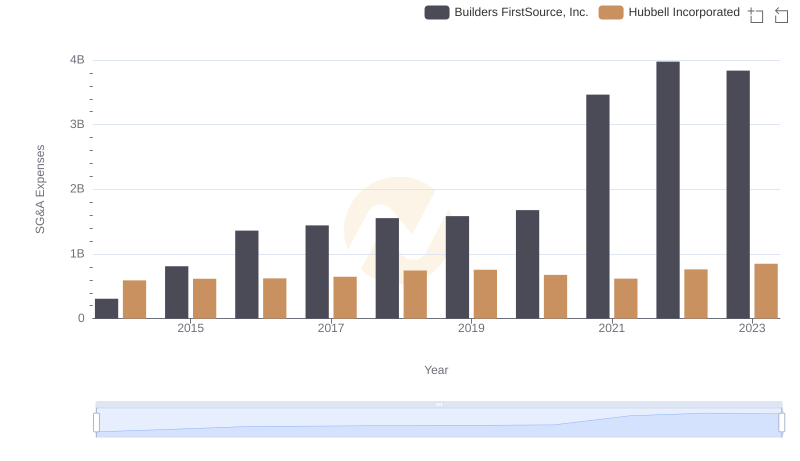The width and height of the screenshot is (800, 461).
Task: Click the Hubbell orange bar for 2015
Action: [x=205, y=299]
